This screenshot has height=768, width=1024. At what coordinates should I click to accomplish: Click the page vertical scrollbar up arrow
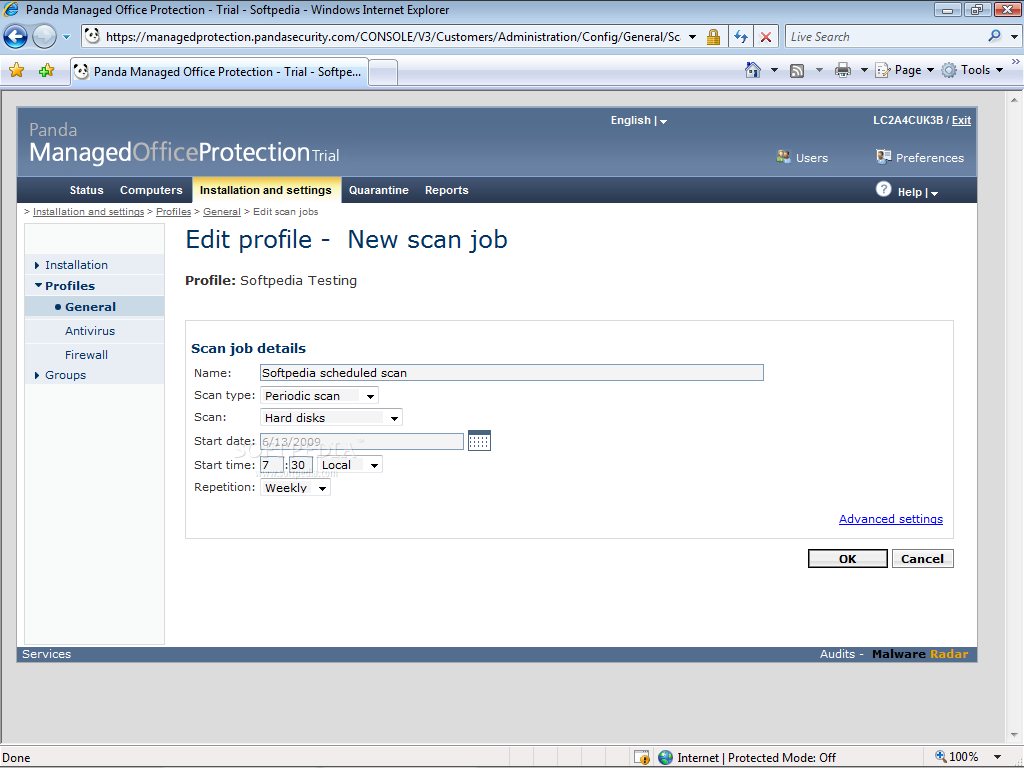[x=1014, y=100]
